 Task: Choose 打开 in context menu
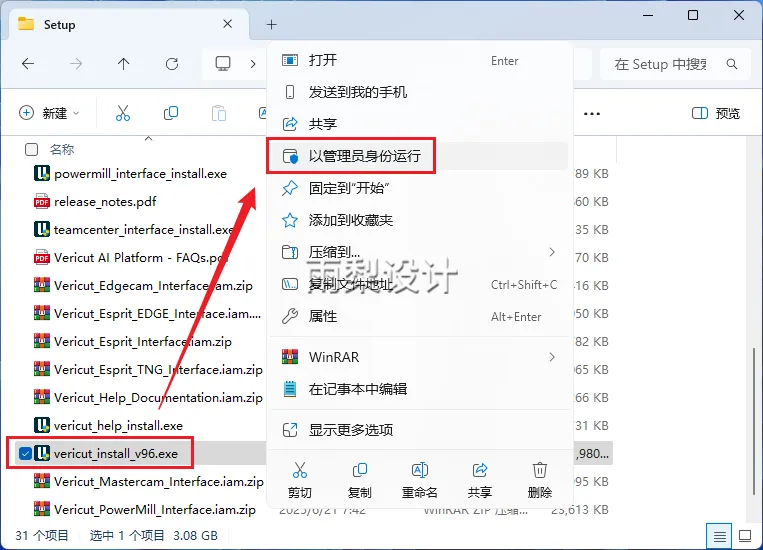pyautogui.click(x=419, y=60)
